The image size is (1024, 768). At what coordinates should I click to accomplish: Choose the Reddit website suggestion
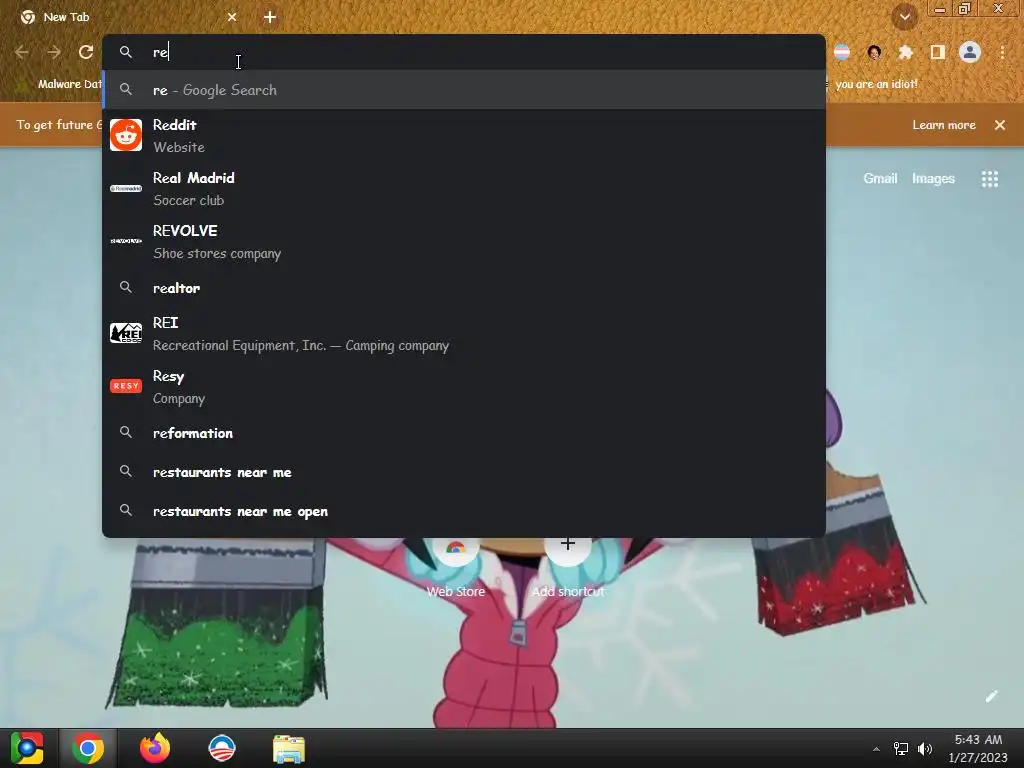coord(464,135)
